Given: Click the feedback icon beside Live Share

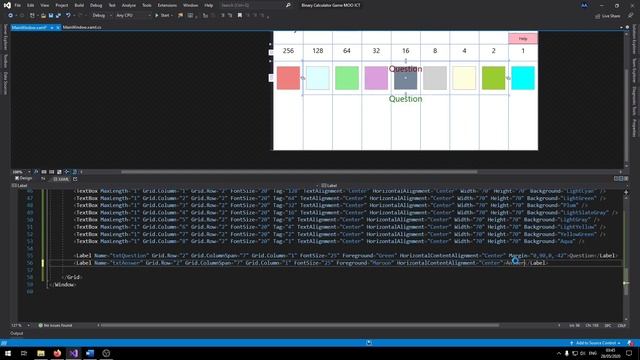Looking at the screenshot, I should tap(631, 16).
